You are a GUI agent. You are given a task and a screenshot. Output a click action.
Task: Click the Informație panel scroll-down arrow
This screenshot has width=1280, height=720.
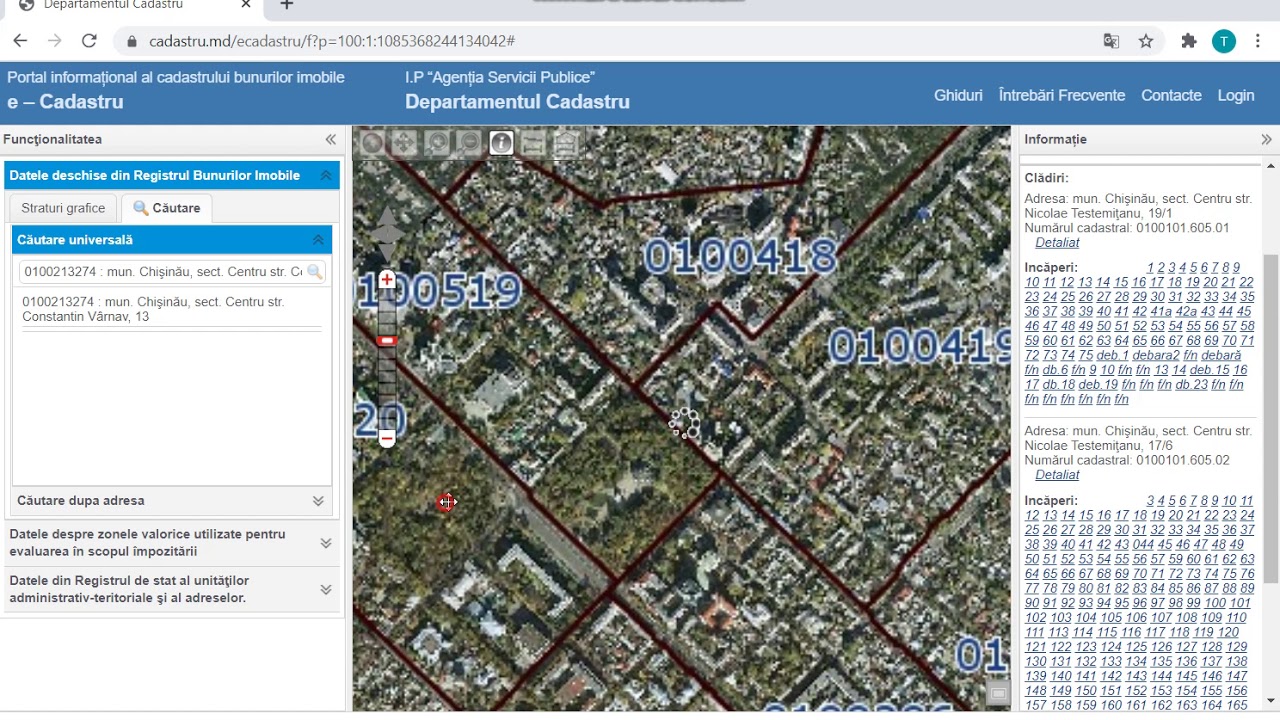[1271, 700]
